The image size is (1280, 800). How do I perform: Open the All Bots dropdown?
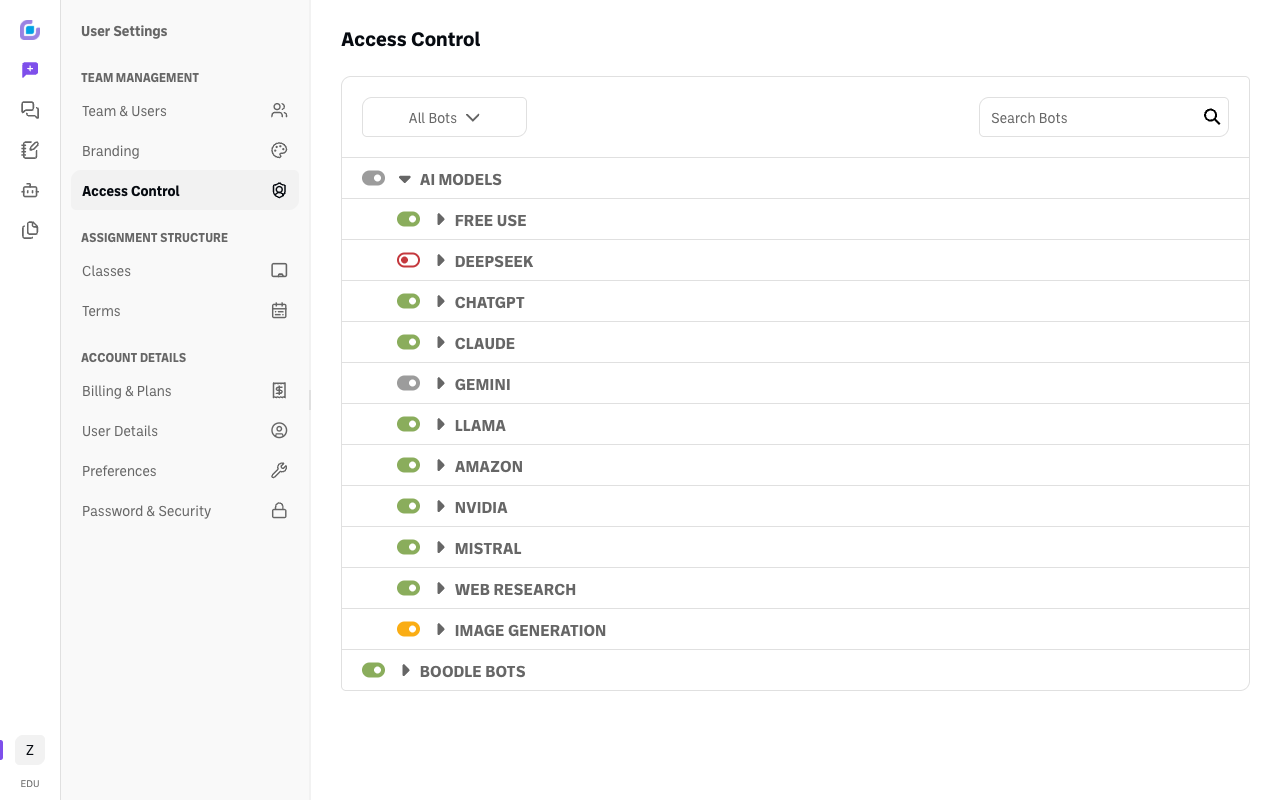tap(444, 117)
